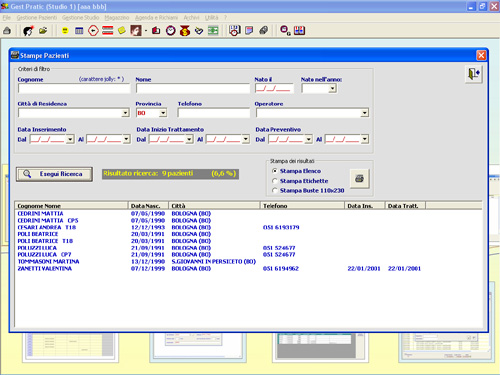The image size is (500, 375).
Task: Click the yellow smiley face icon
Action: (65, 31)
